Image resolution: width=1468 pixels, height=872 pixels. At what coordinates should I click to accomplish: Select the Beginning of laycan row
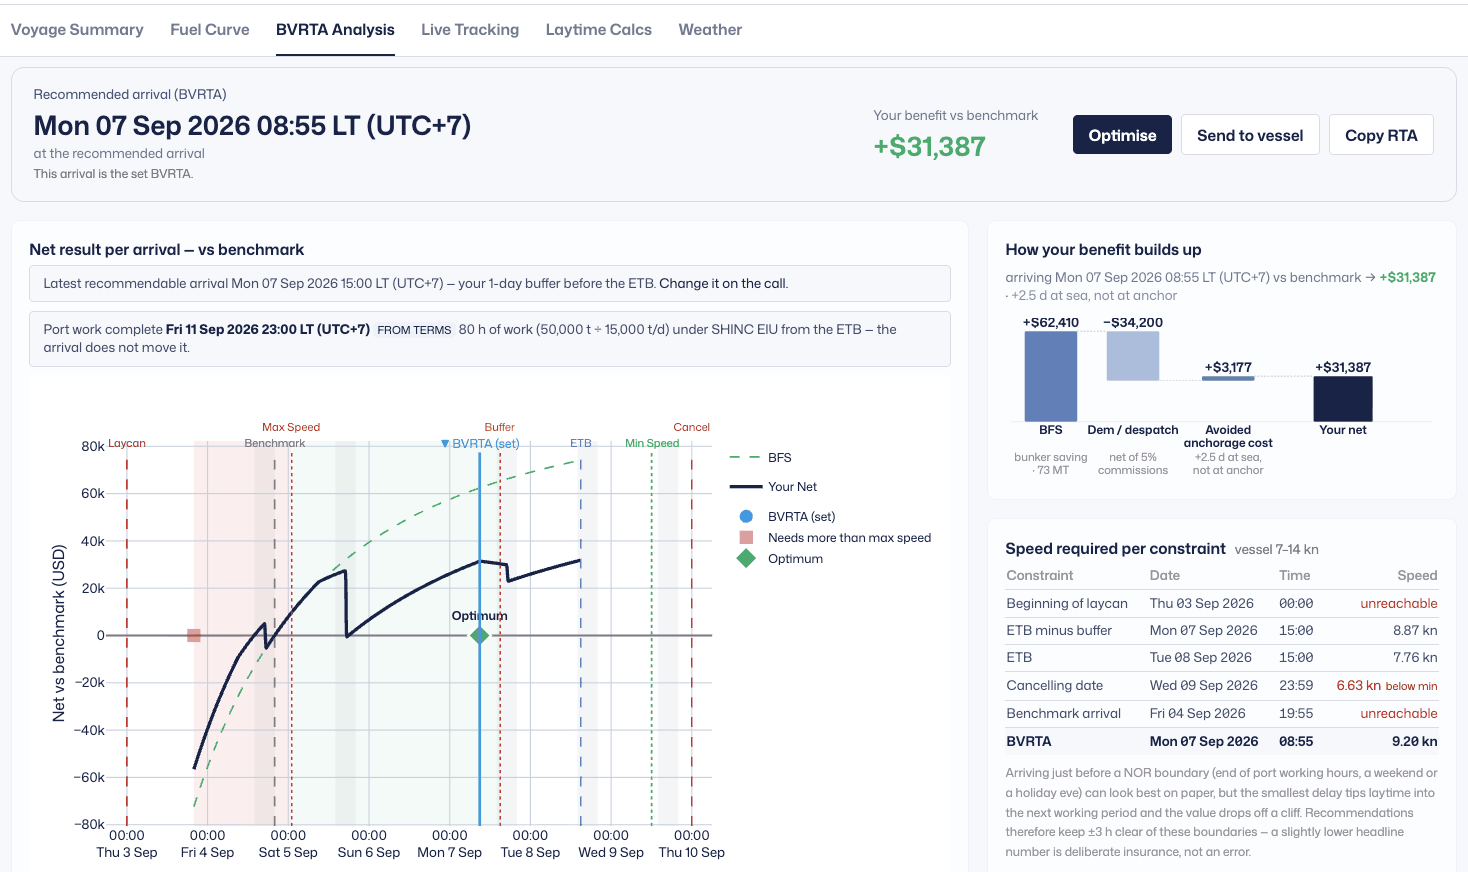pos(1221,603)
